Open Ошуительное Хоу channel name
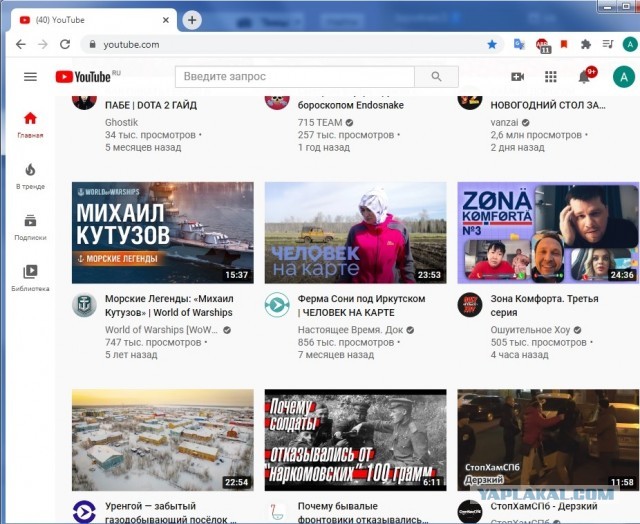This screenshot has width=640, height=524. click(x=530, y=330)
